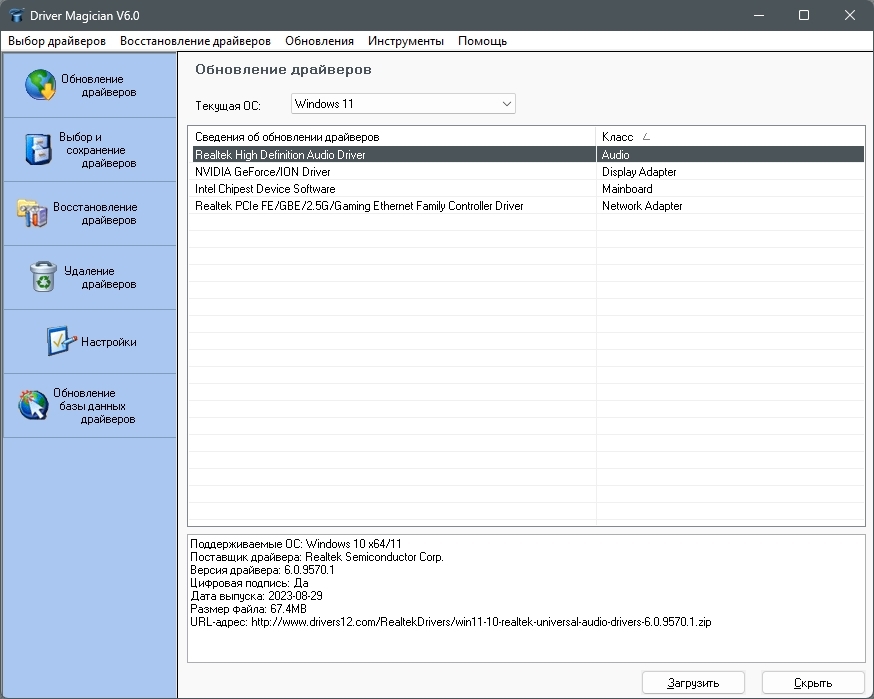Click the Audio class cell
The height and width of the screenshot is (699, 874).
coord(615,154)
